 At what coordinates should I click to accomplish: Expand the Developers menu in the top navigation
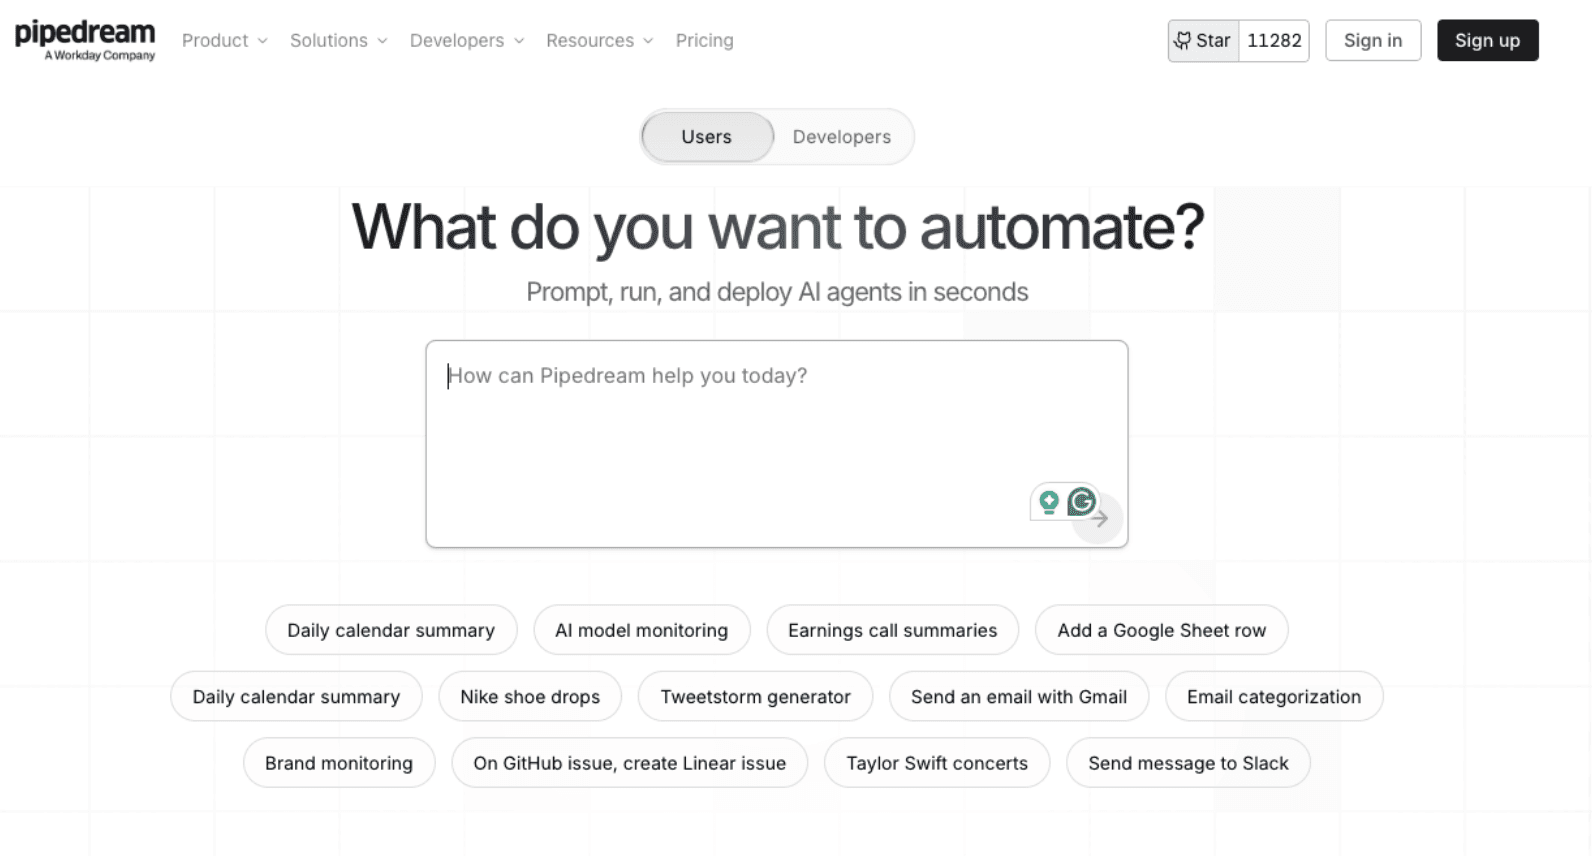pyautogui.click(x=467, y=41)
